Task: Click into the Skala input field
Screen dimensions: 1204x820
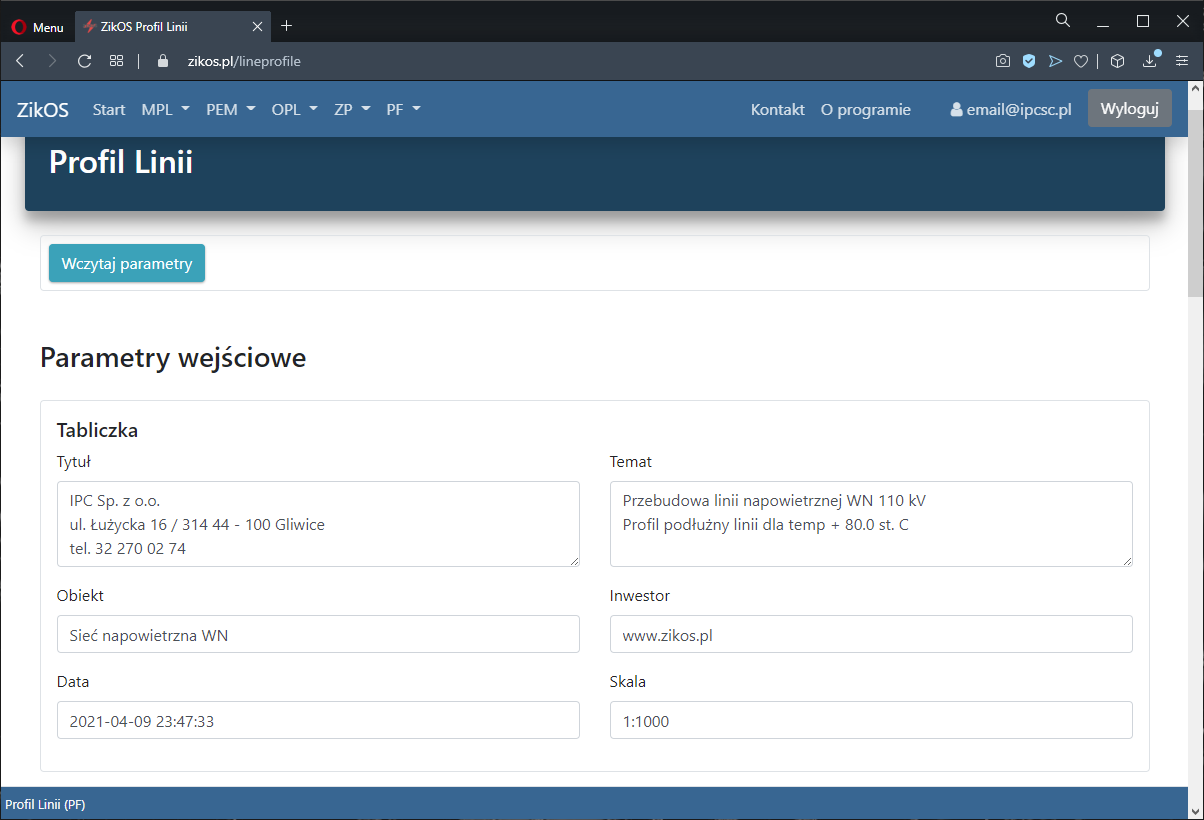Action: (870, 720)
